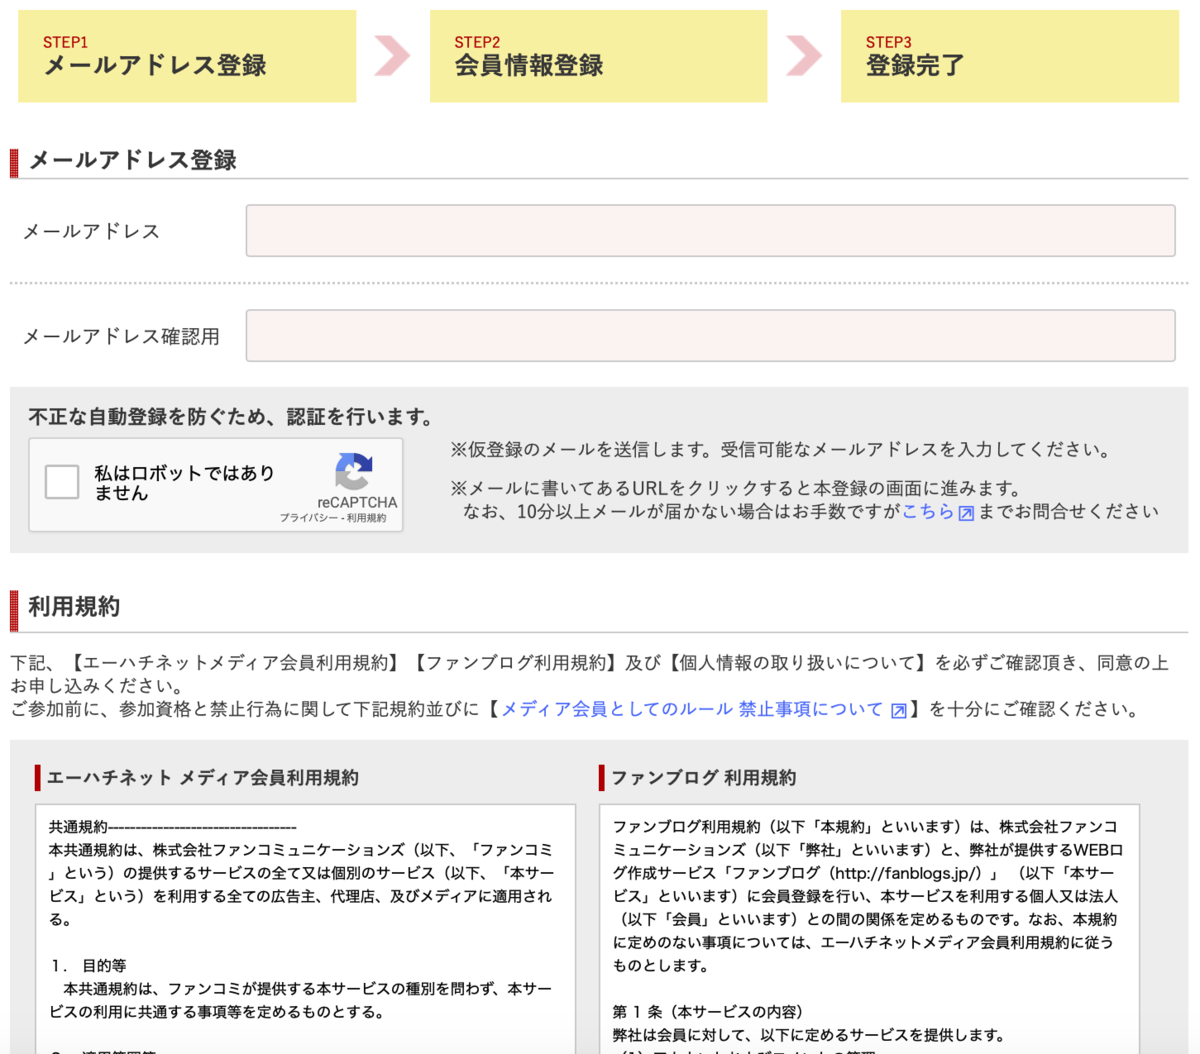Open the reCAPTCHA 利用規約 link

366,518
